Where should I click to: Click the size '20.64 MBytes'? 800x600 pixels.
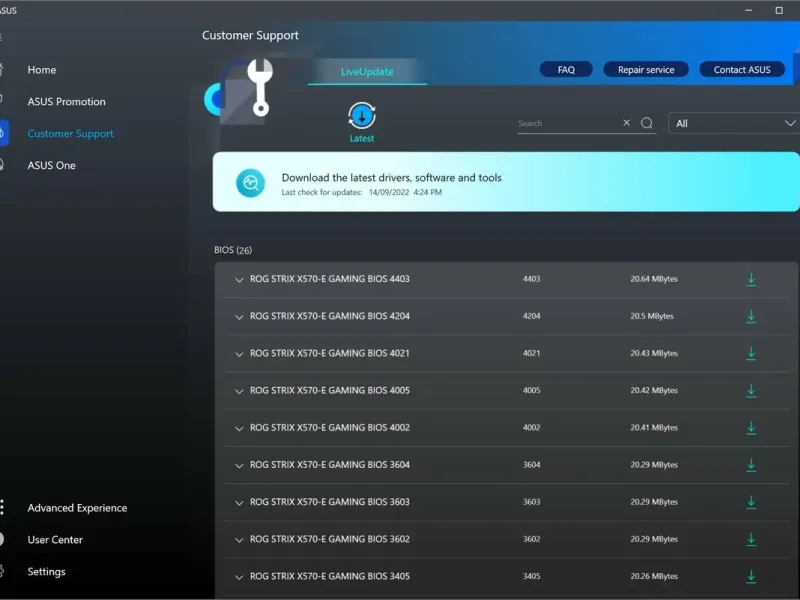click(654, 279)
